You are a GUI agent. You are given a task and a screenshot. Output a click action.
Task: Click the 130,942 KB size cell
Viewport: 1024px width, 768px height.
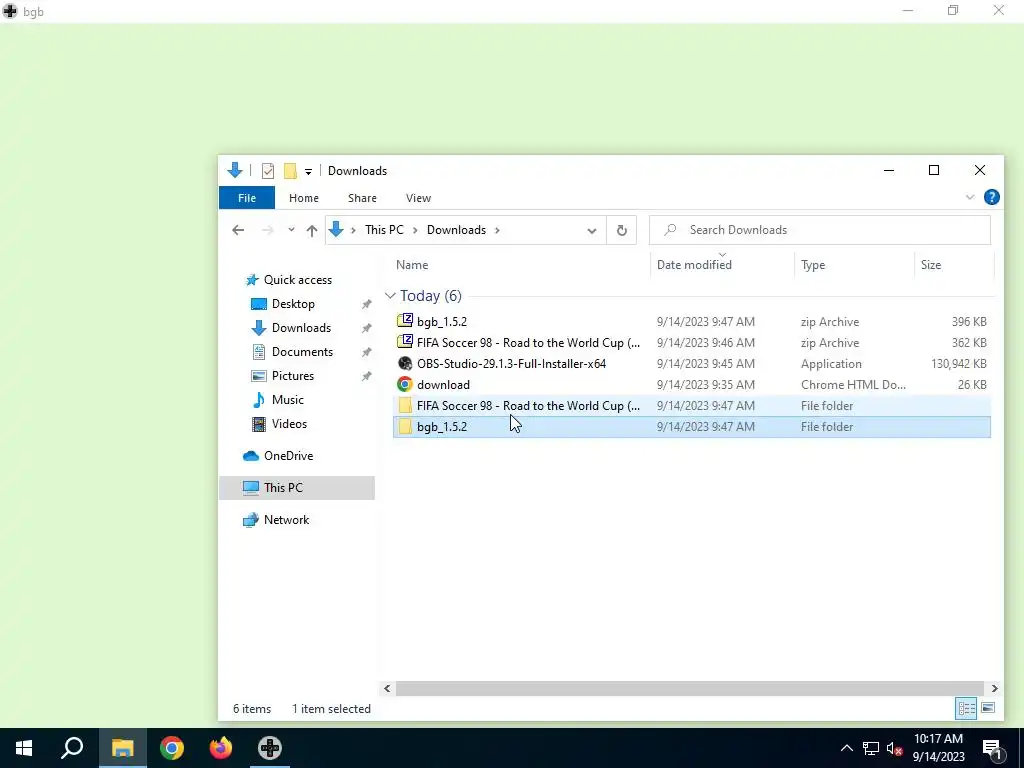(x=959, y=364)
